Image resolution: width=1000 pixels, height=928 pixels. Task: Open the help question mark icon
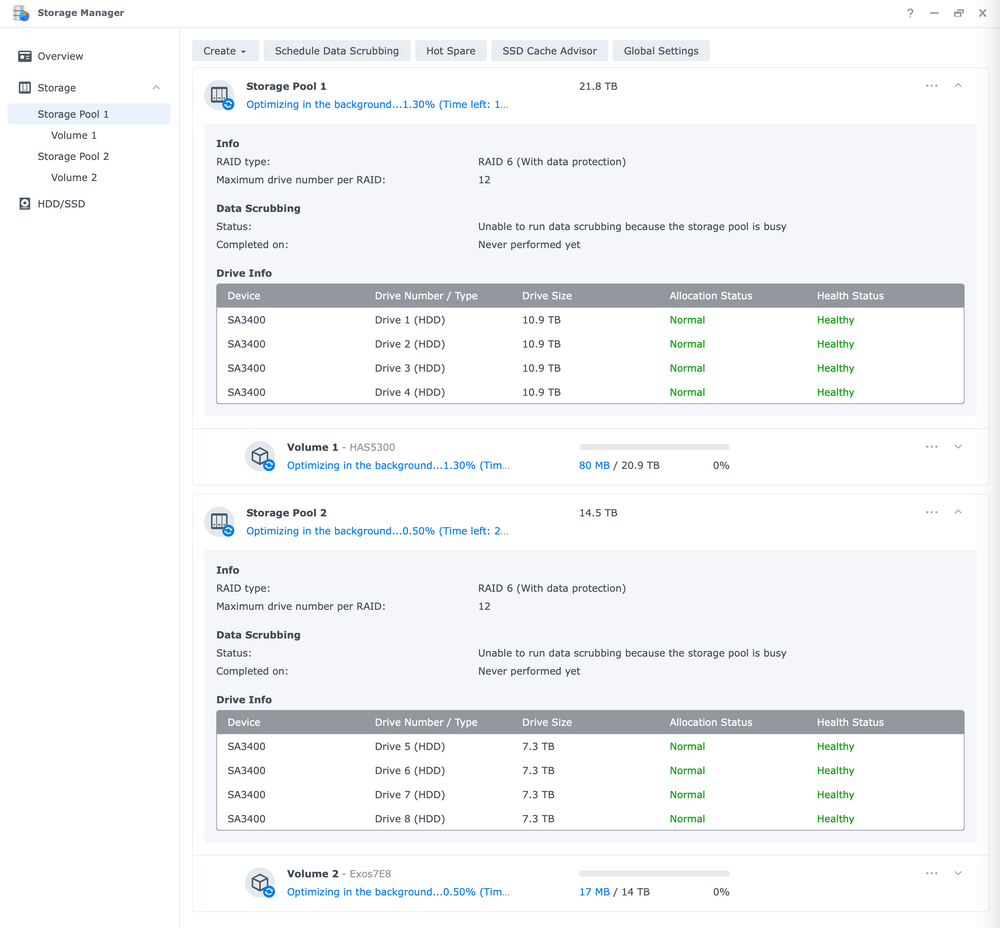(910, 13)
